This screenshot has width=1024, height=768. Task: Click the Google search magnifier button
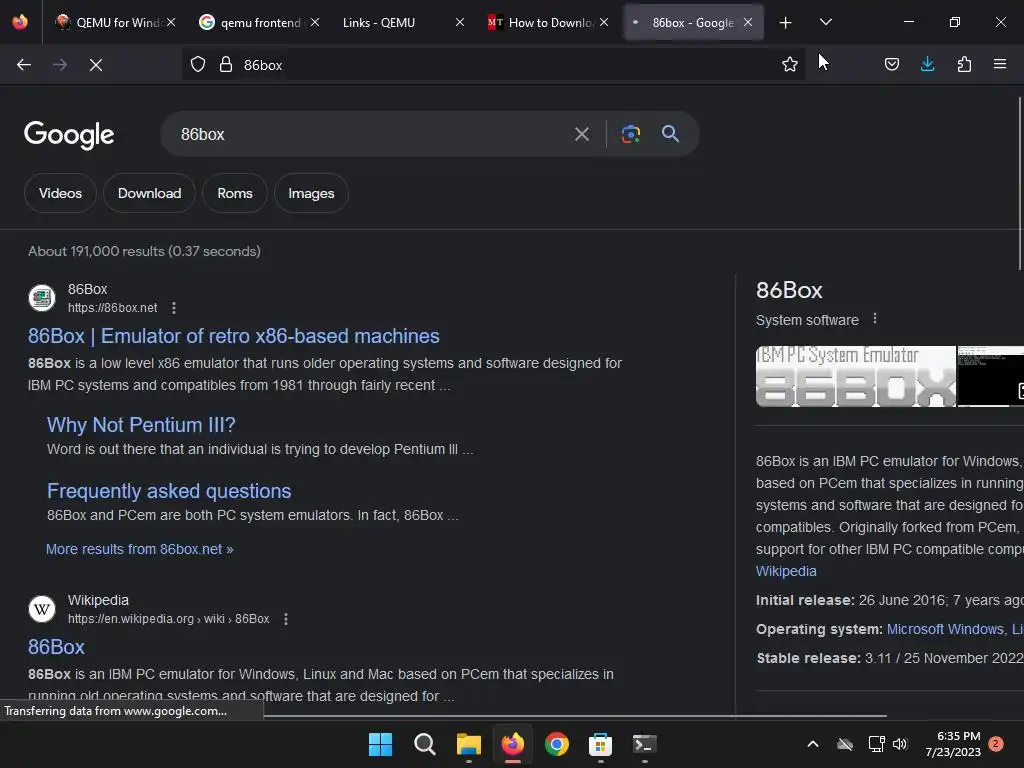670,134
